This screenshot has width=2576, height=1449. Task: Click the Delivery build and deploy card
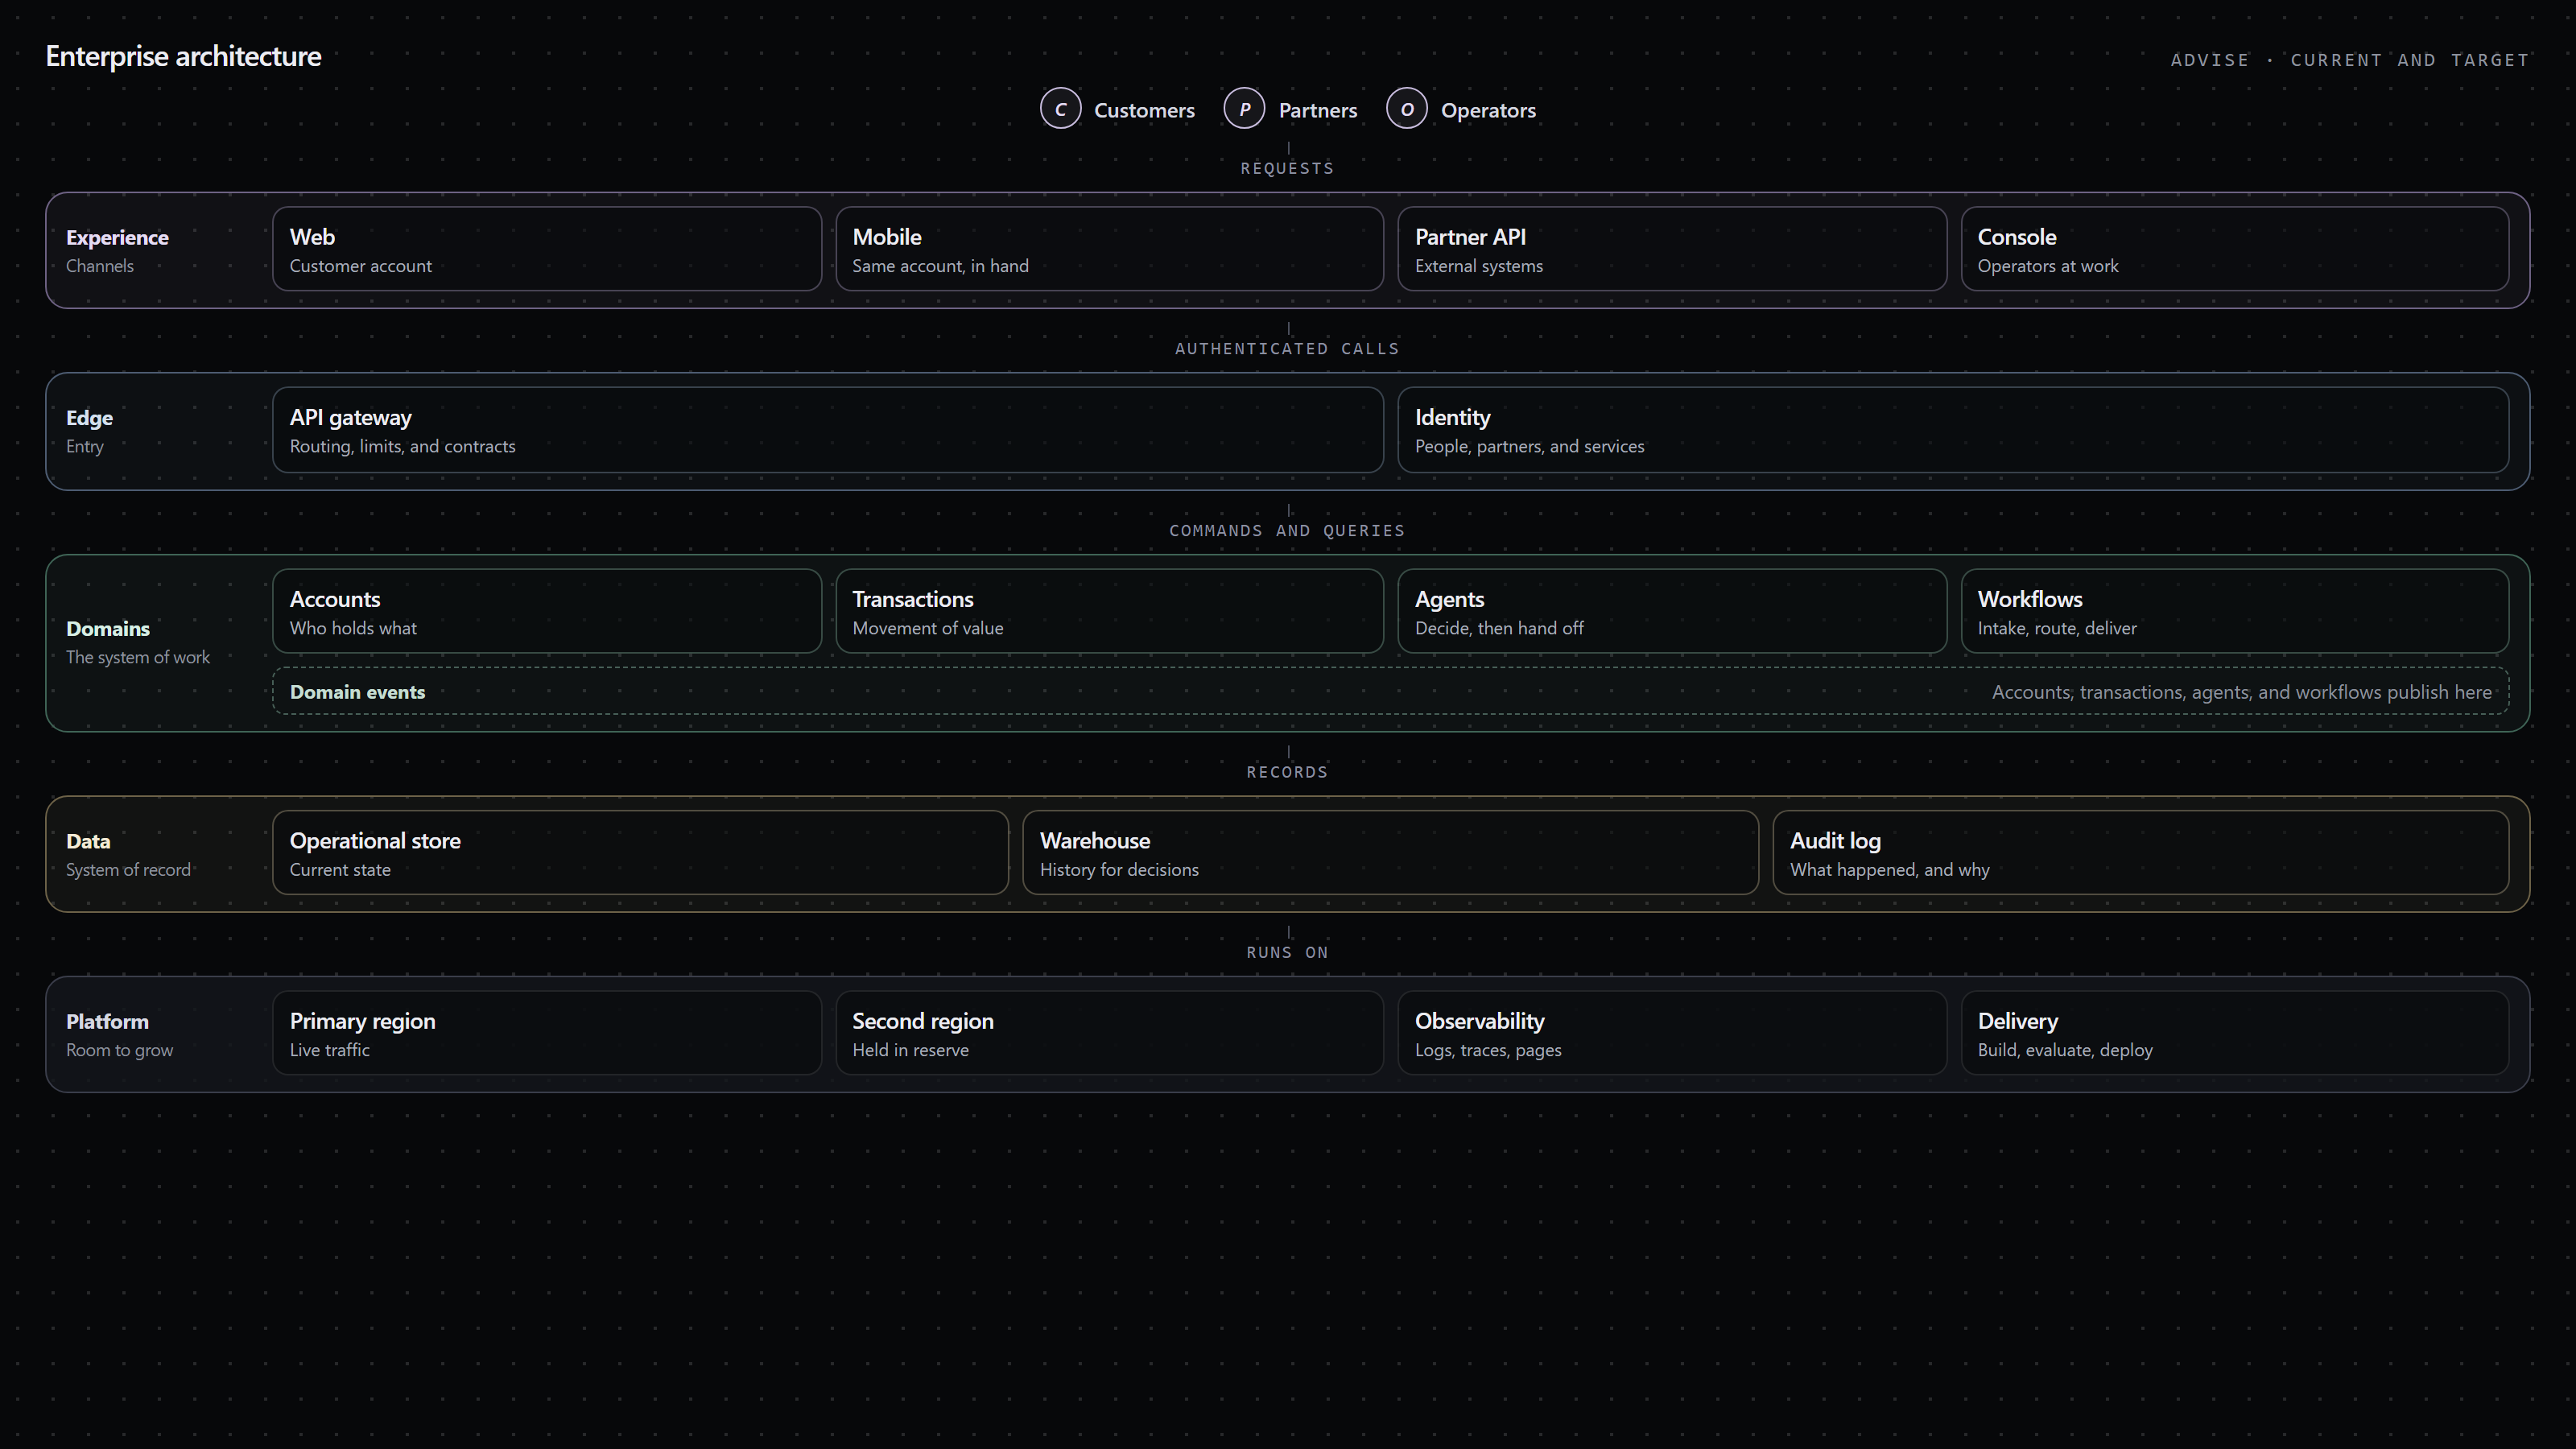point(2235,1033)
